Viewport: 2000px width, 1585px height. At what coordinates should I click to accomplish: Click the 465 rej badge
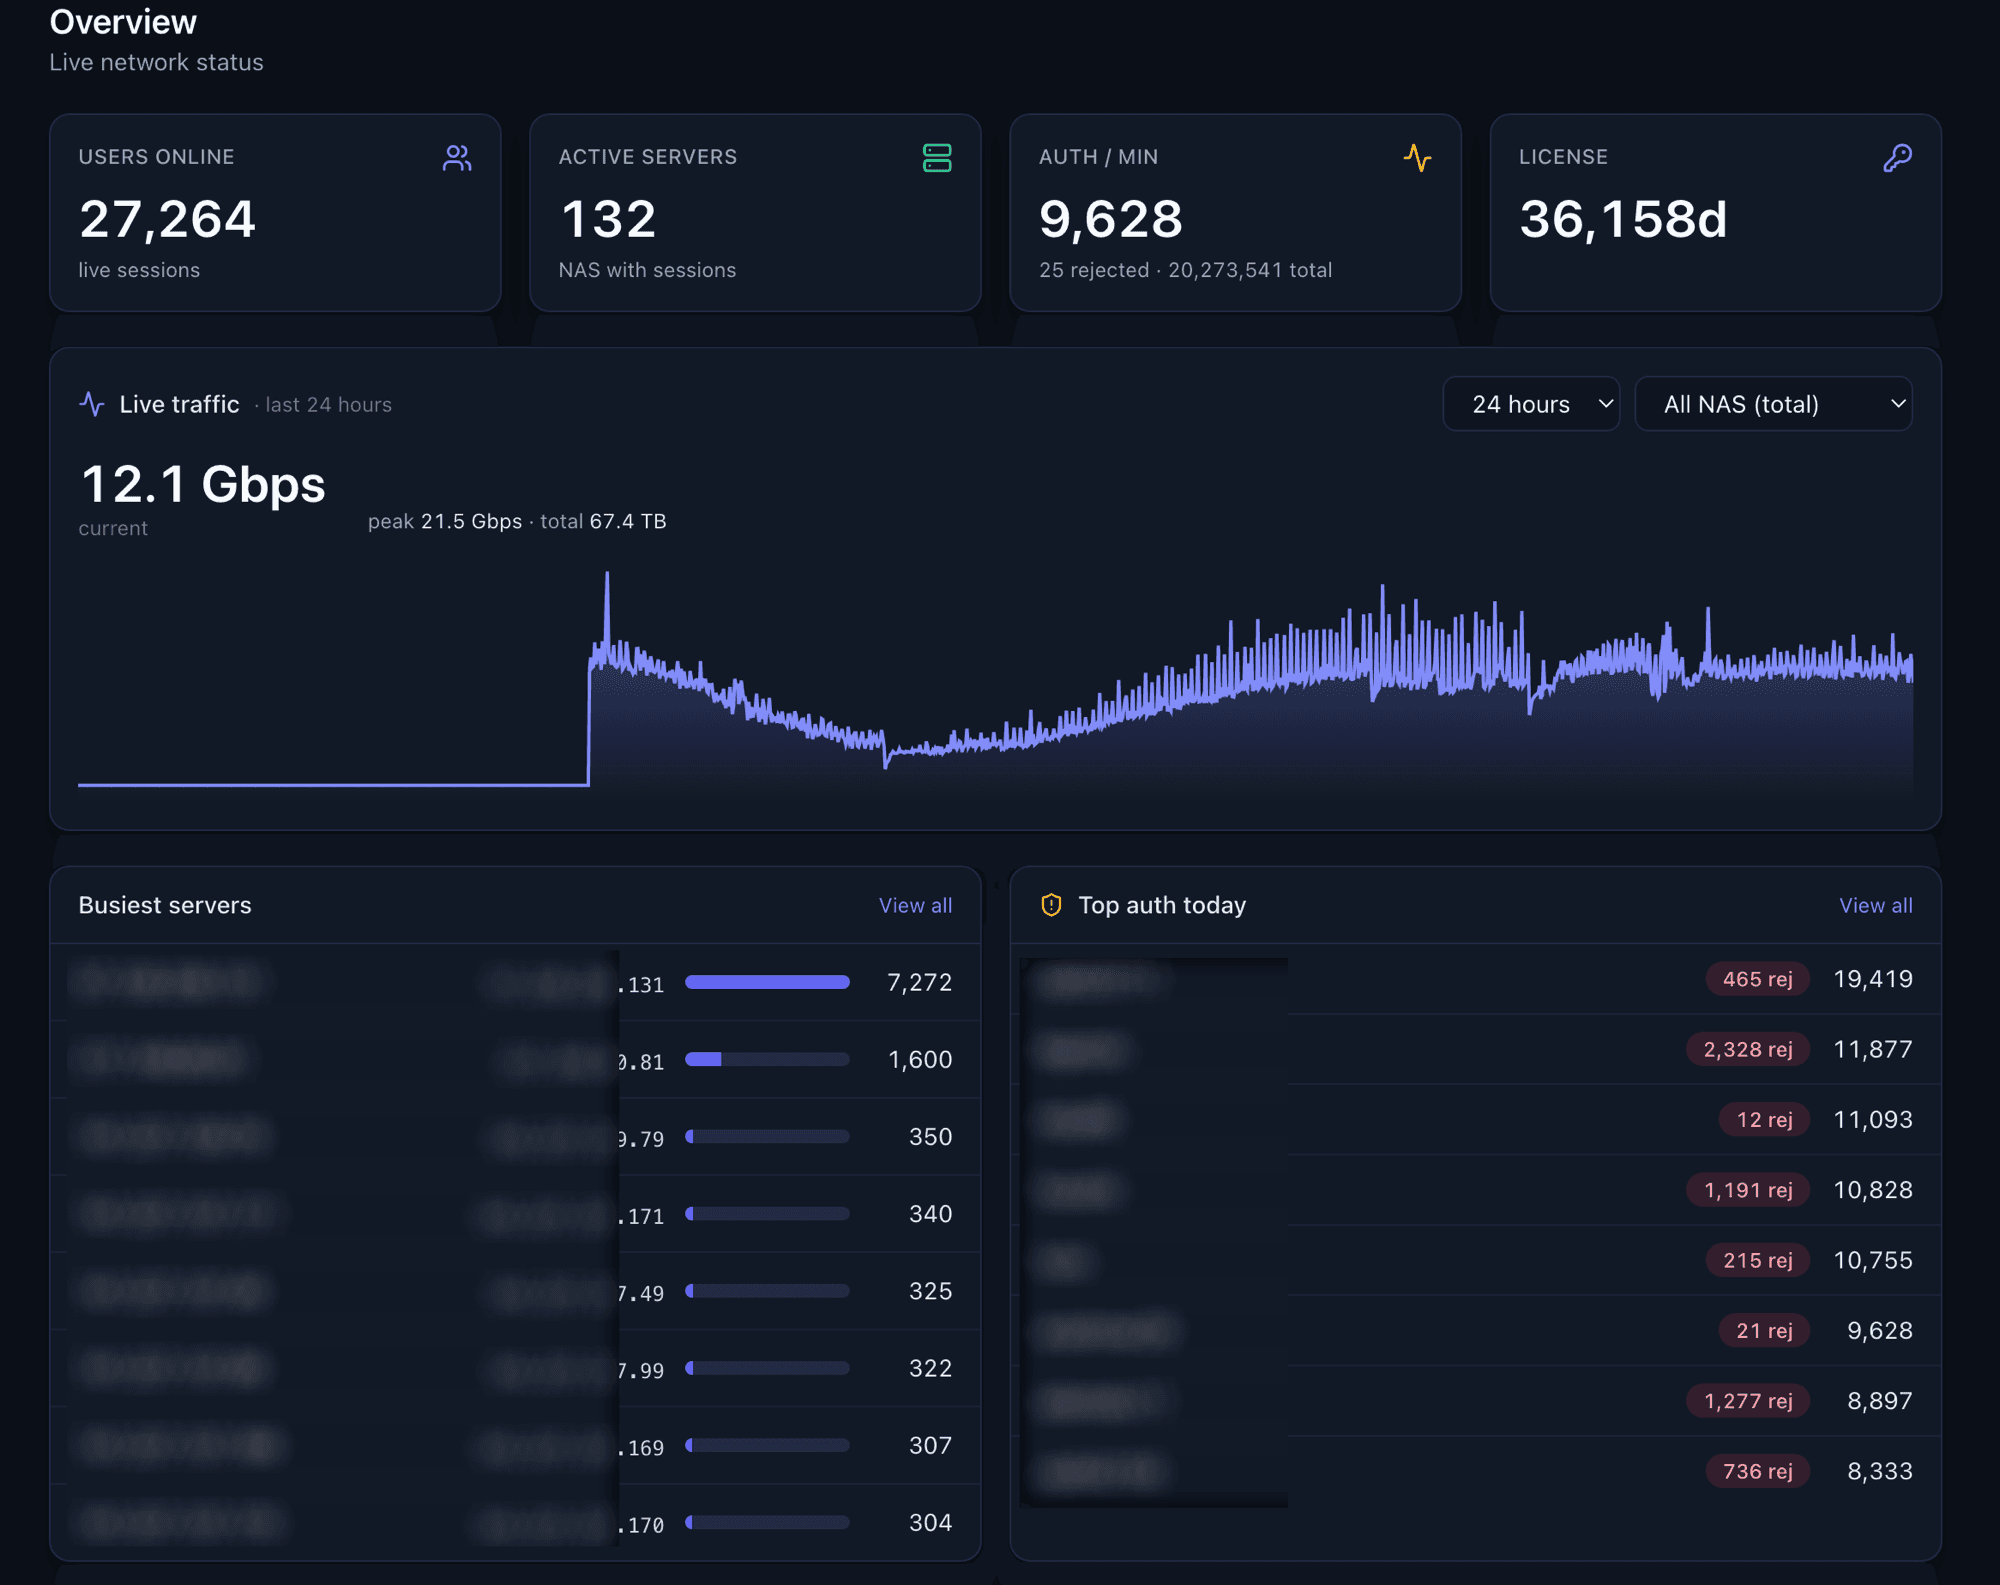[1757, 979]
